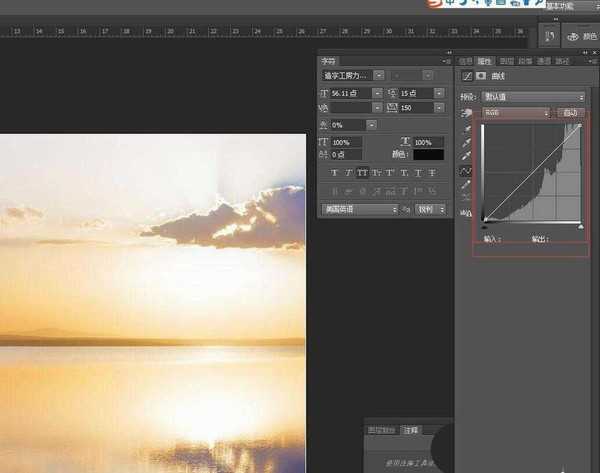Select the gray point eyedropper in Curves

465,143
